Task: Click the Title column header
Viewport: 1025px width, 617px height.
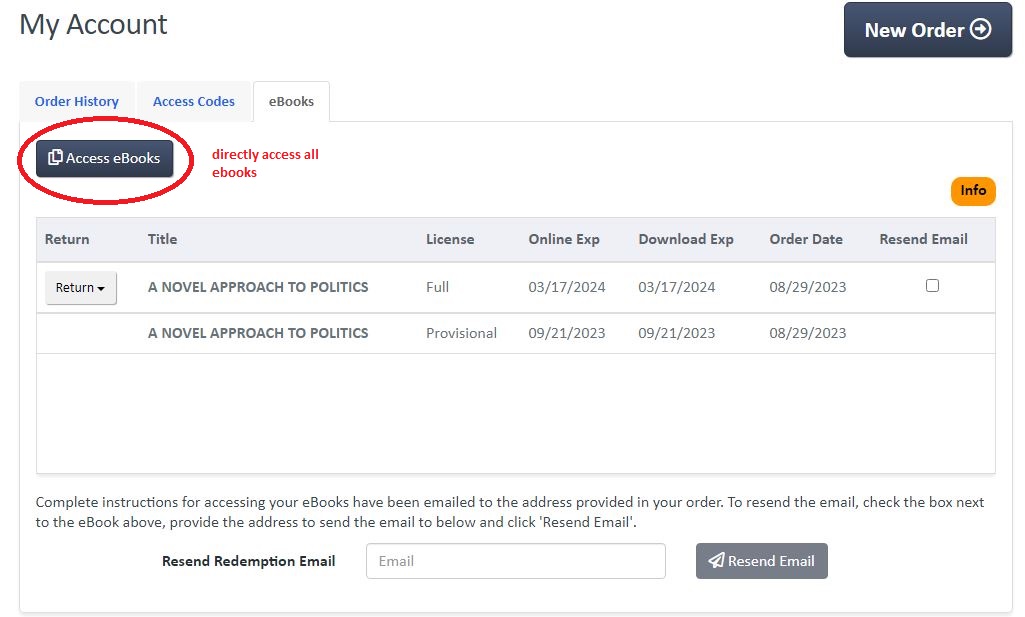Action: click(162, 239)
